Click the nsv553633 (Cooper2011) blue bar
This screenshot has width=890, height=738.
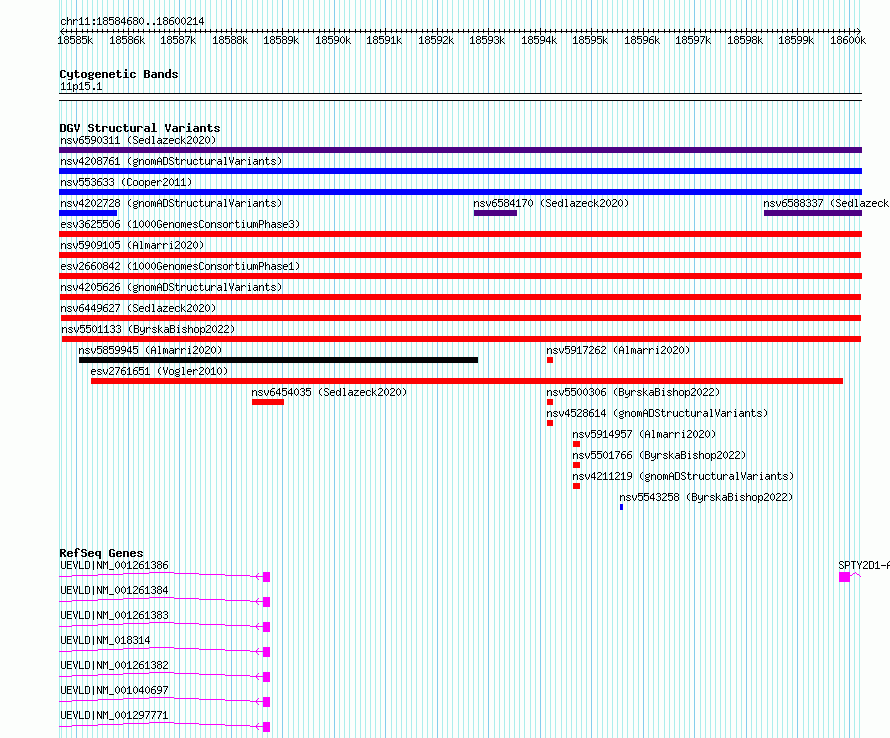click(460, 192)
